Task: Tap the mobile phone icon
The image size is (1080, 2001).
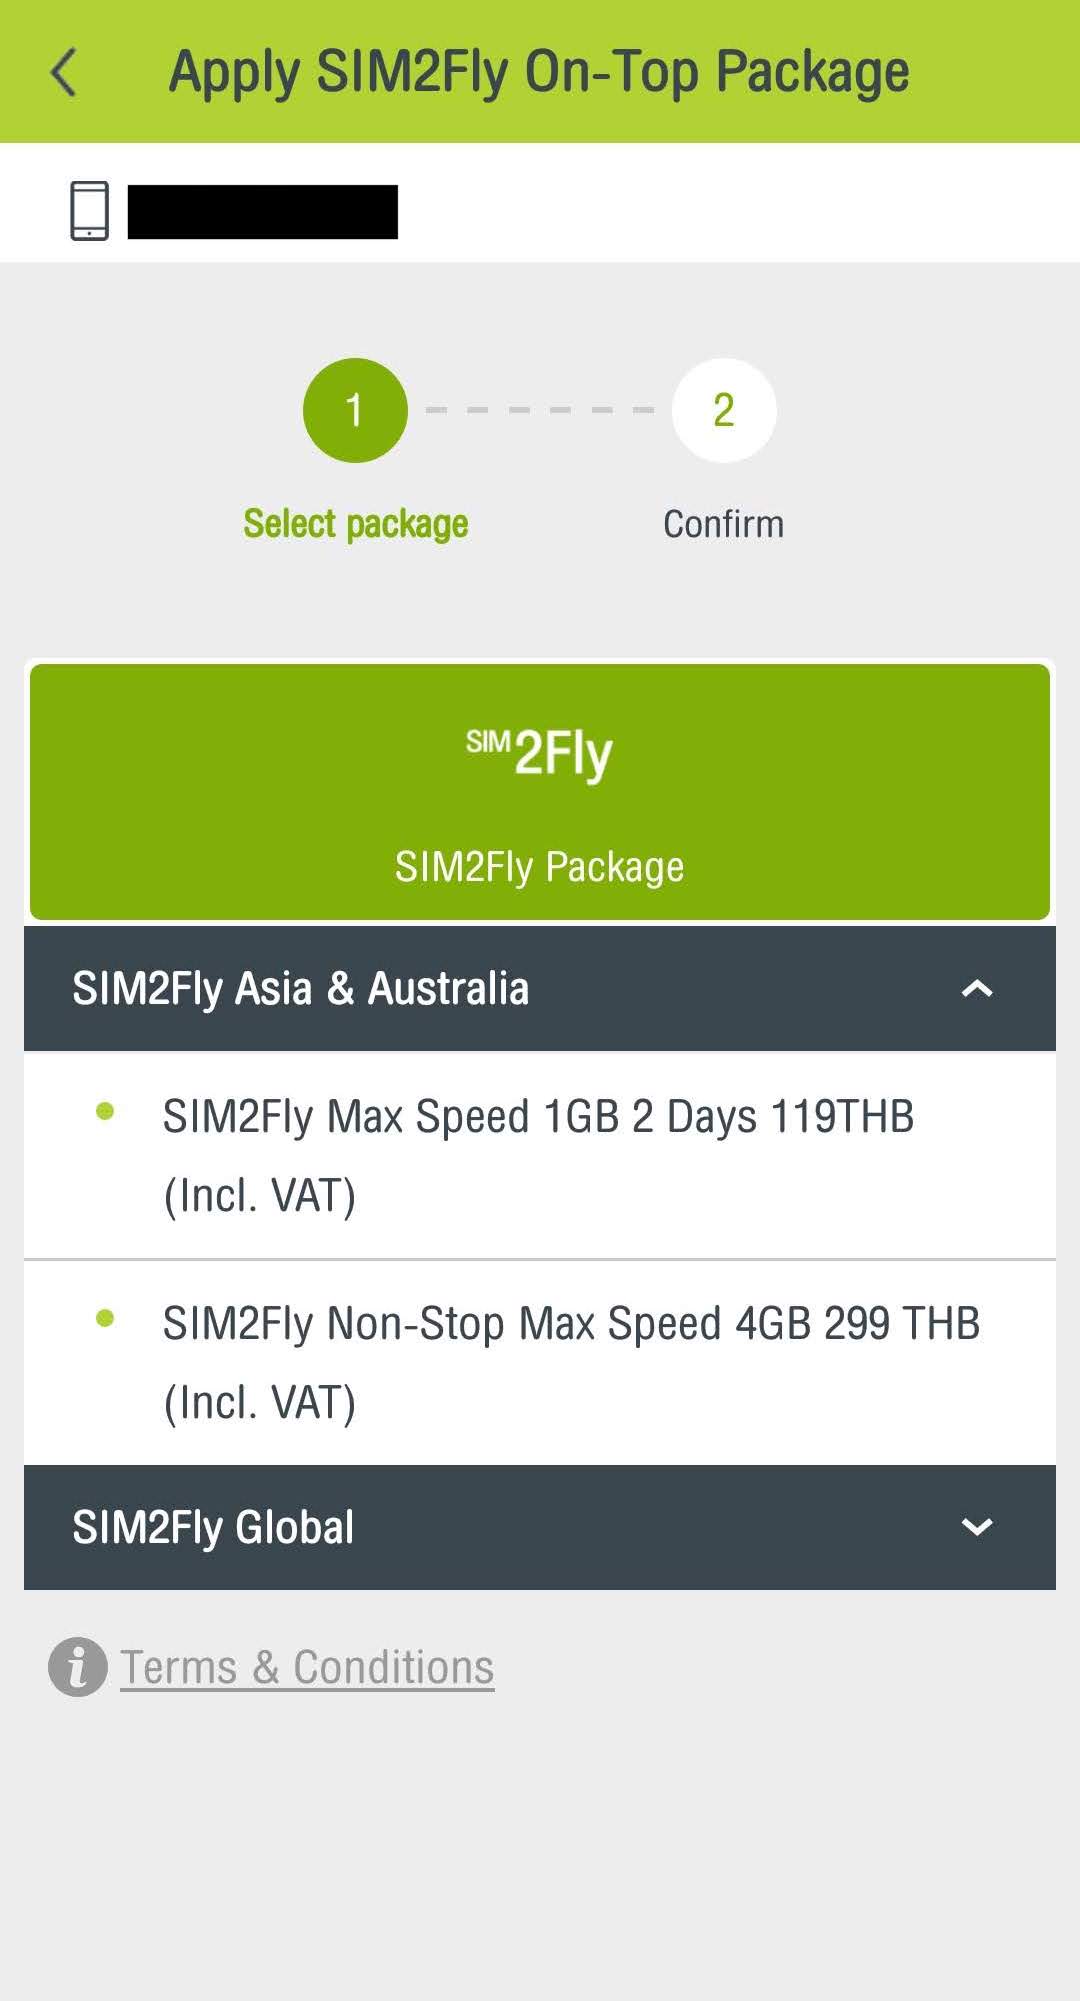Action: 89,211
